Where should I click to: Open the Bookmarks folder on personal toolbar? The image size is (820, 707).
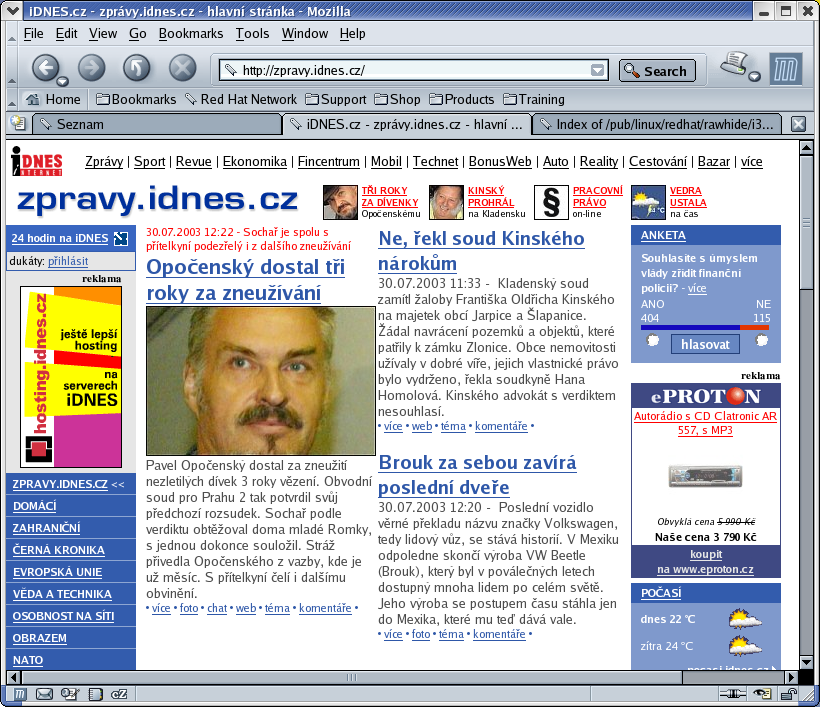(136, 99)
